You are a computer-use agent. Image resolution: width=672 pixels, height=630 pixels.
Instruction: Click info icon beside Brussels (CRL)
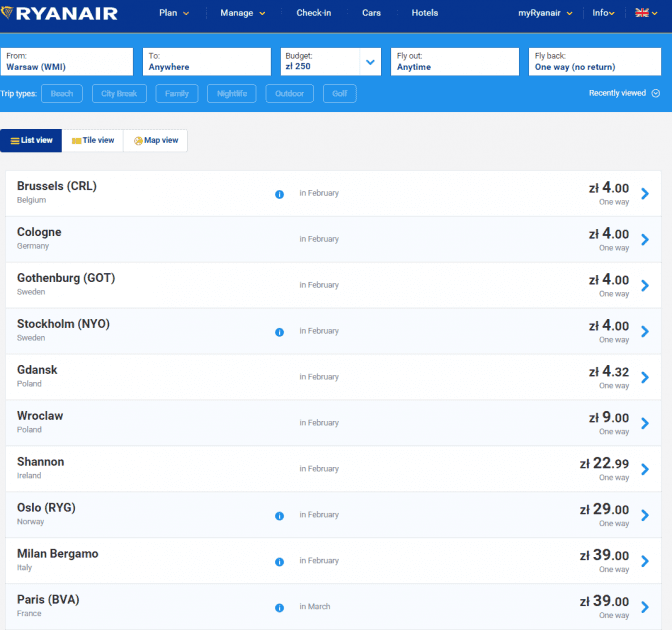click(279, 194)
